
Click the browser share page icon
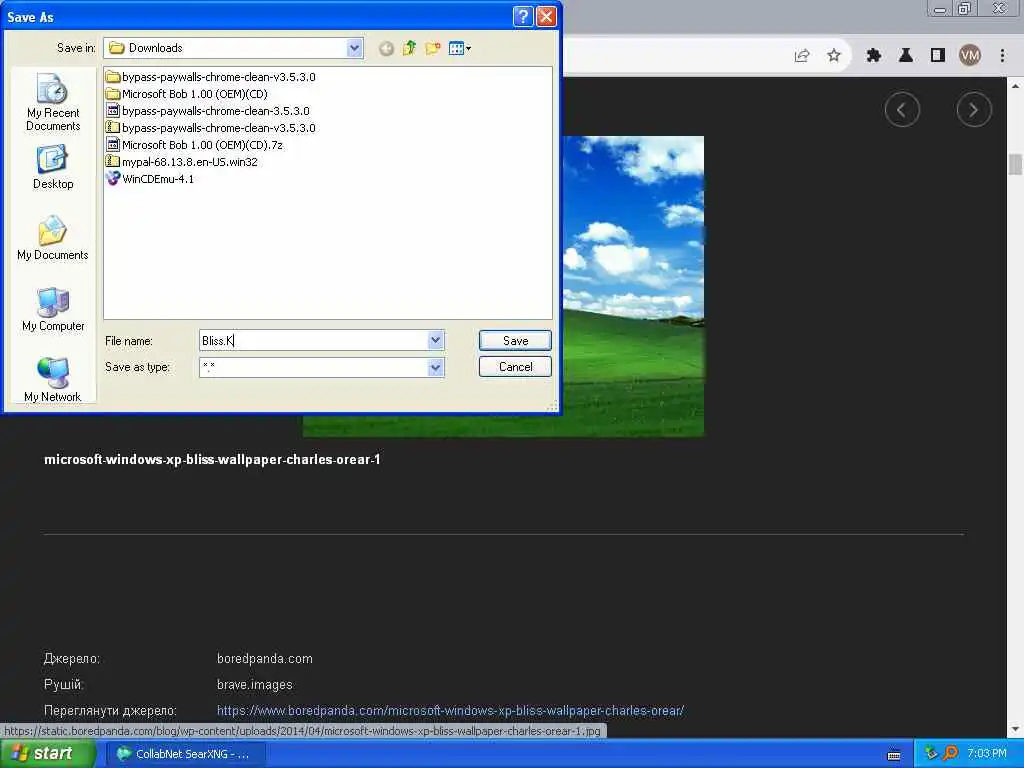802,56
